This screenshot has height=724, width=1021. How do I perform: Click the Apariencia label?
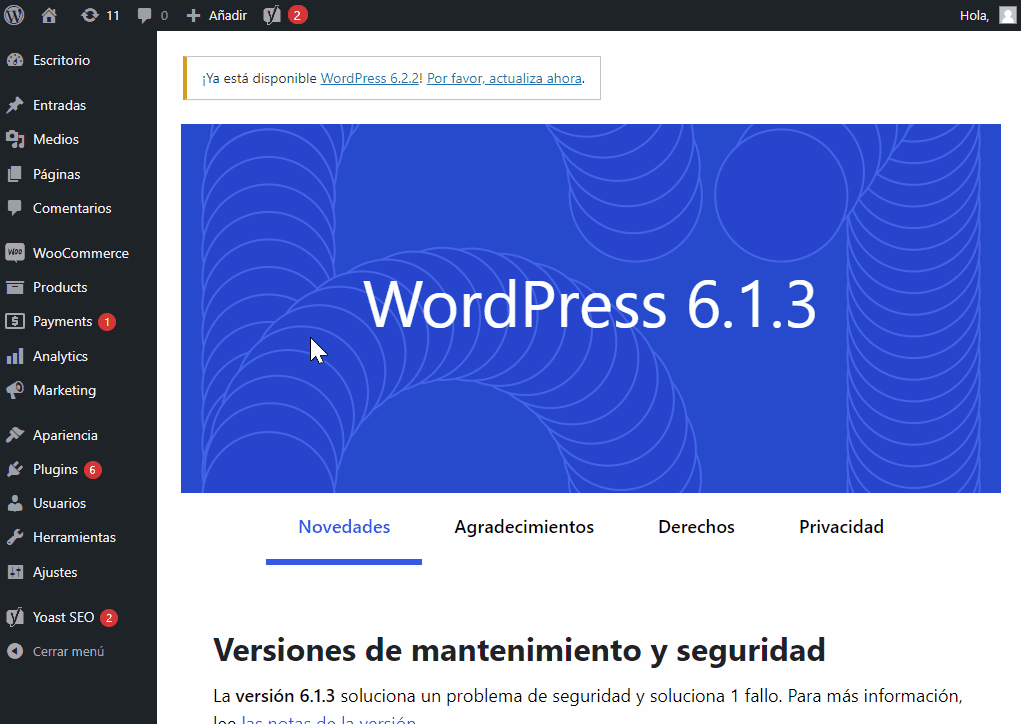pos(65,435)
